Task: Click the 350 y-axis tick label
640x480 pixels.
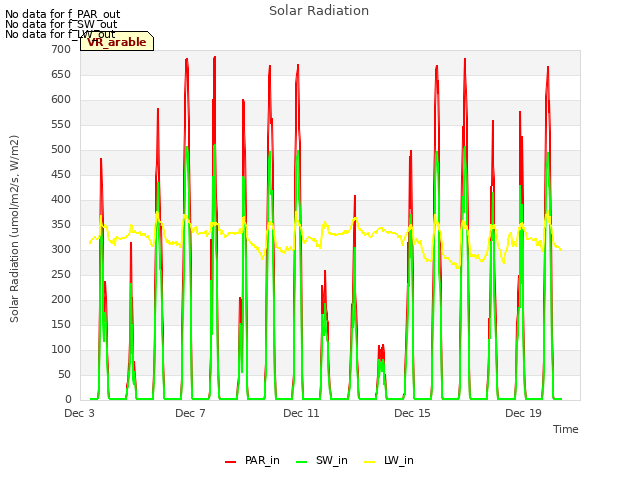Action: pyautogui.click(x=61, y=225)
